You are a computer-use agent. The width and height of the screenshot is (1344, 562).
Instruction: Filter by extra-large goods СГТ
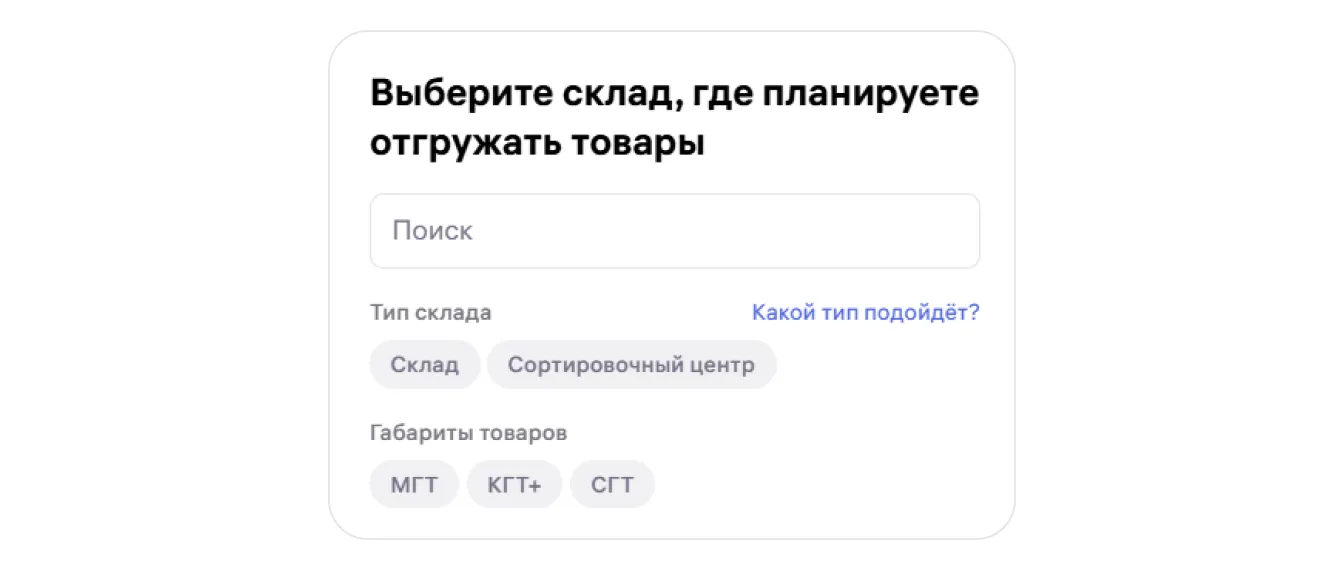coord(612,485)
